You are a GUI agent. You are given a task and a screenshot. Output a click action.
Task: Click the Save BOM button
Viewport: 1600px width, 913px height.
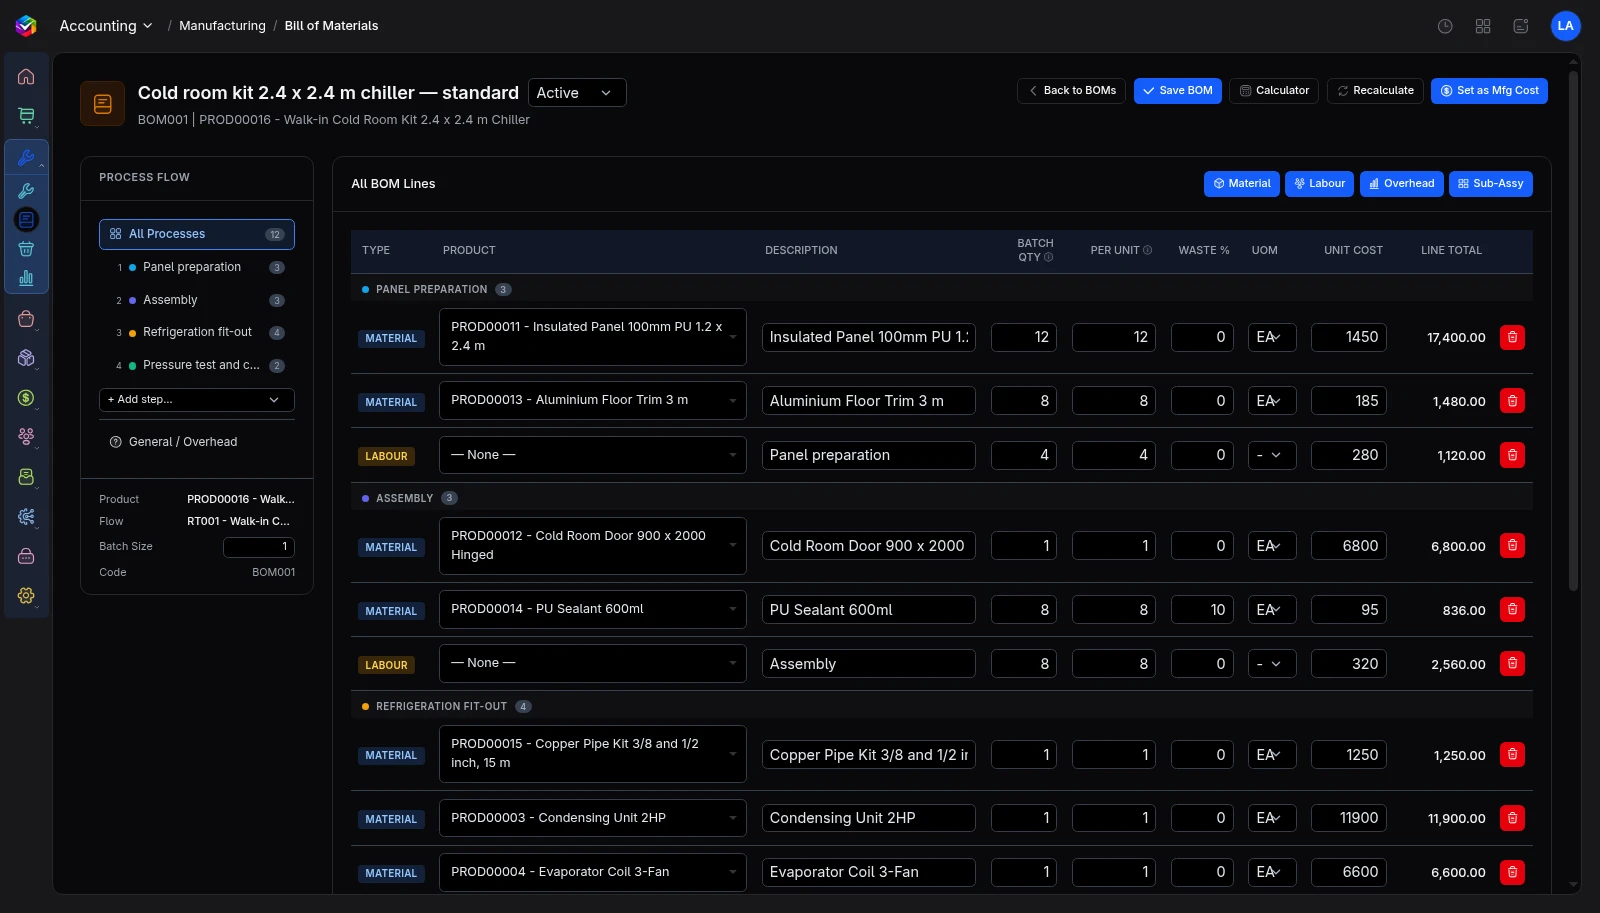pyautogui.click(x=1178, y=91)
